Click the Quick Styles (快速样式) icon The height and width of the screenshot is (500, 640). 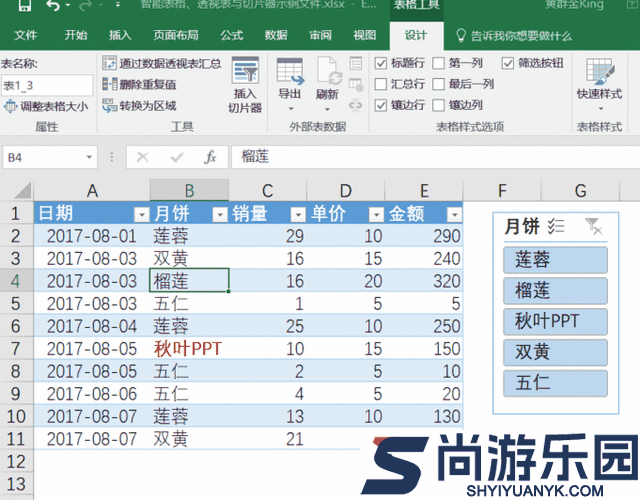(x=600, y=71)
